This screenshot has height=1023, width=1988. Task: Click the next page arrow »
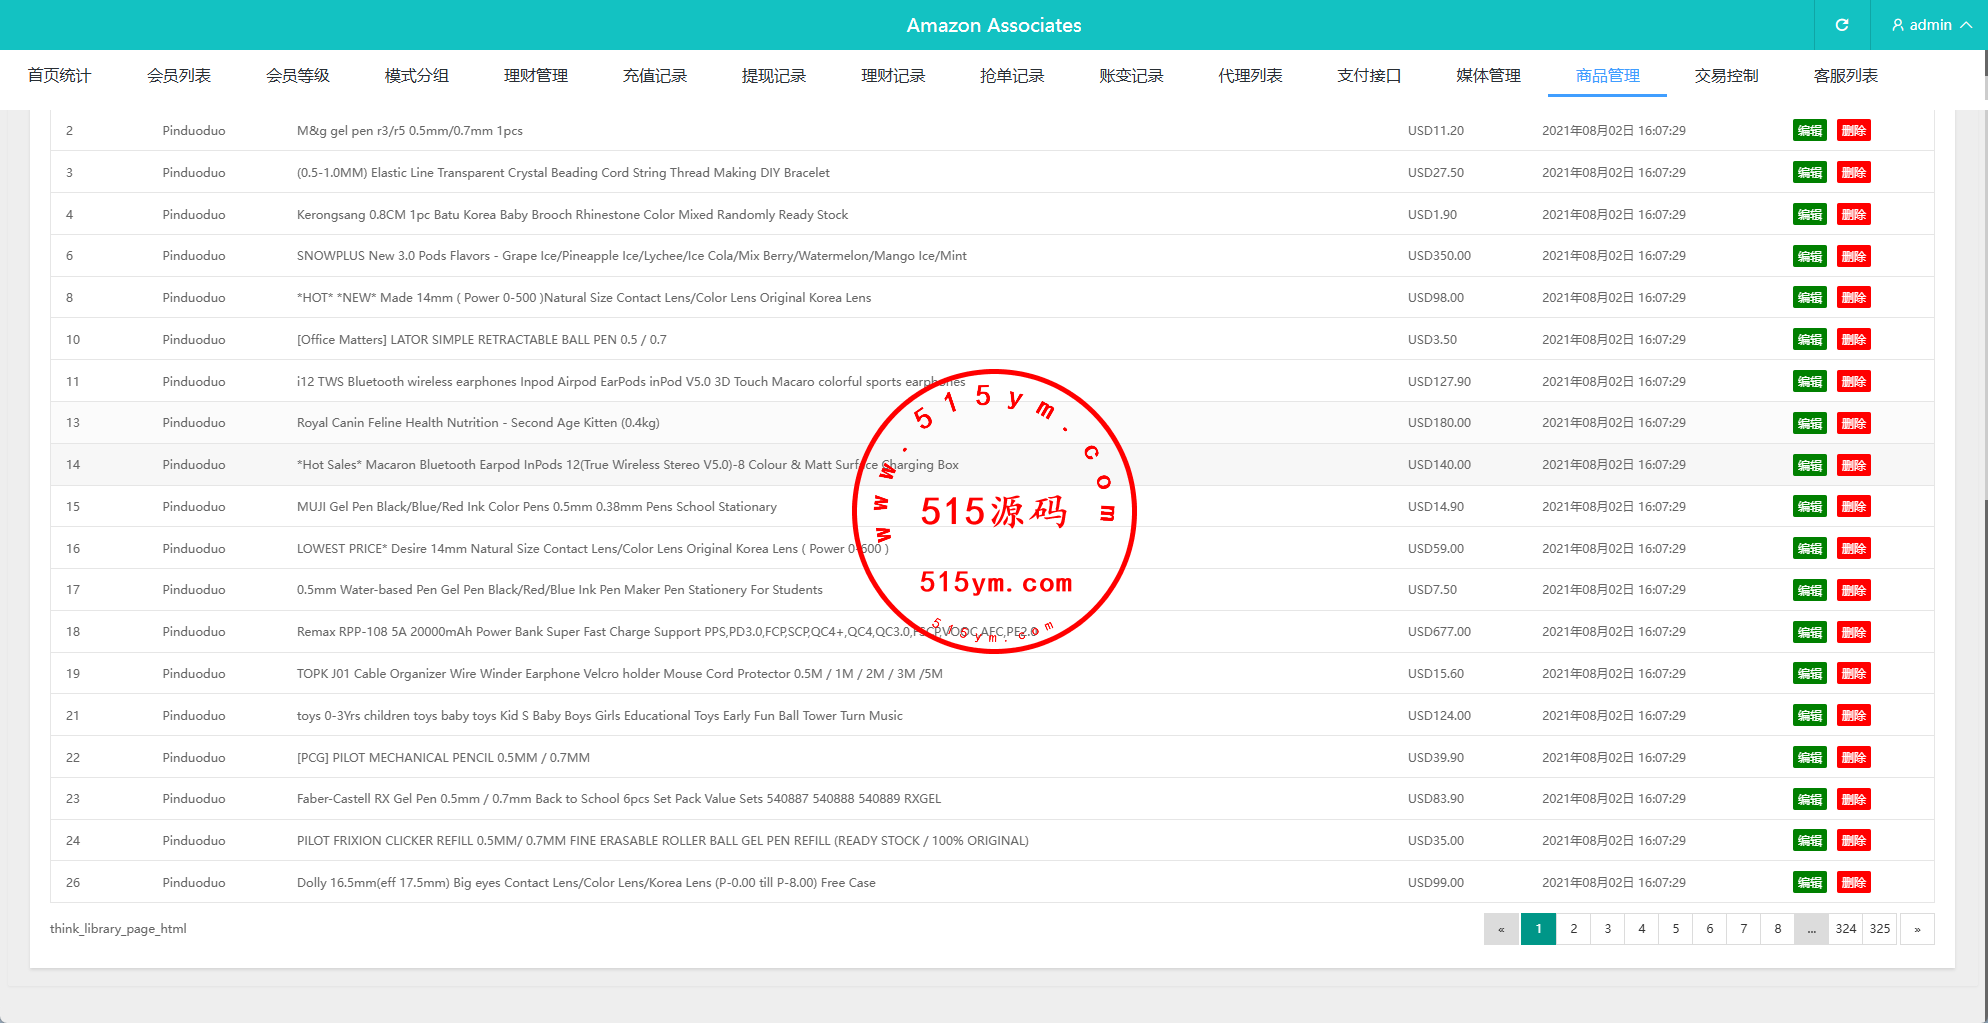pos(1916,929)
